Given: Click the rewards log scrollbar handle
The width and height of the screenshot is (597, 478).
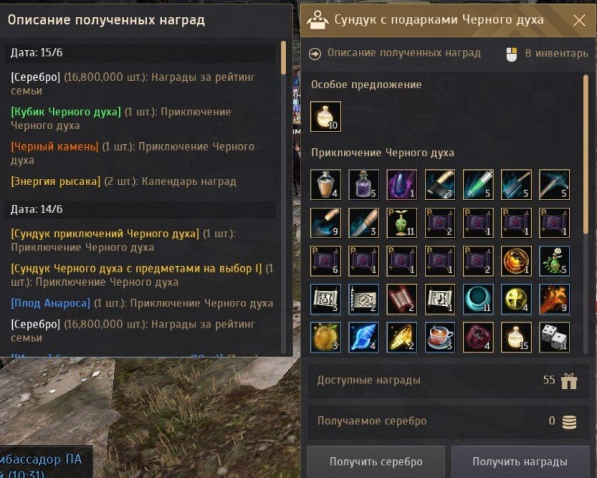Looking at the screenshot, I should [283, 58].
